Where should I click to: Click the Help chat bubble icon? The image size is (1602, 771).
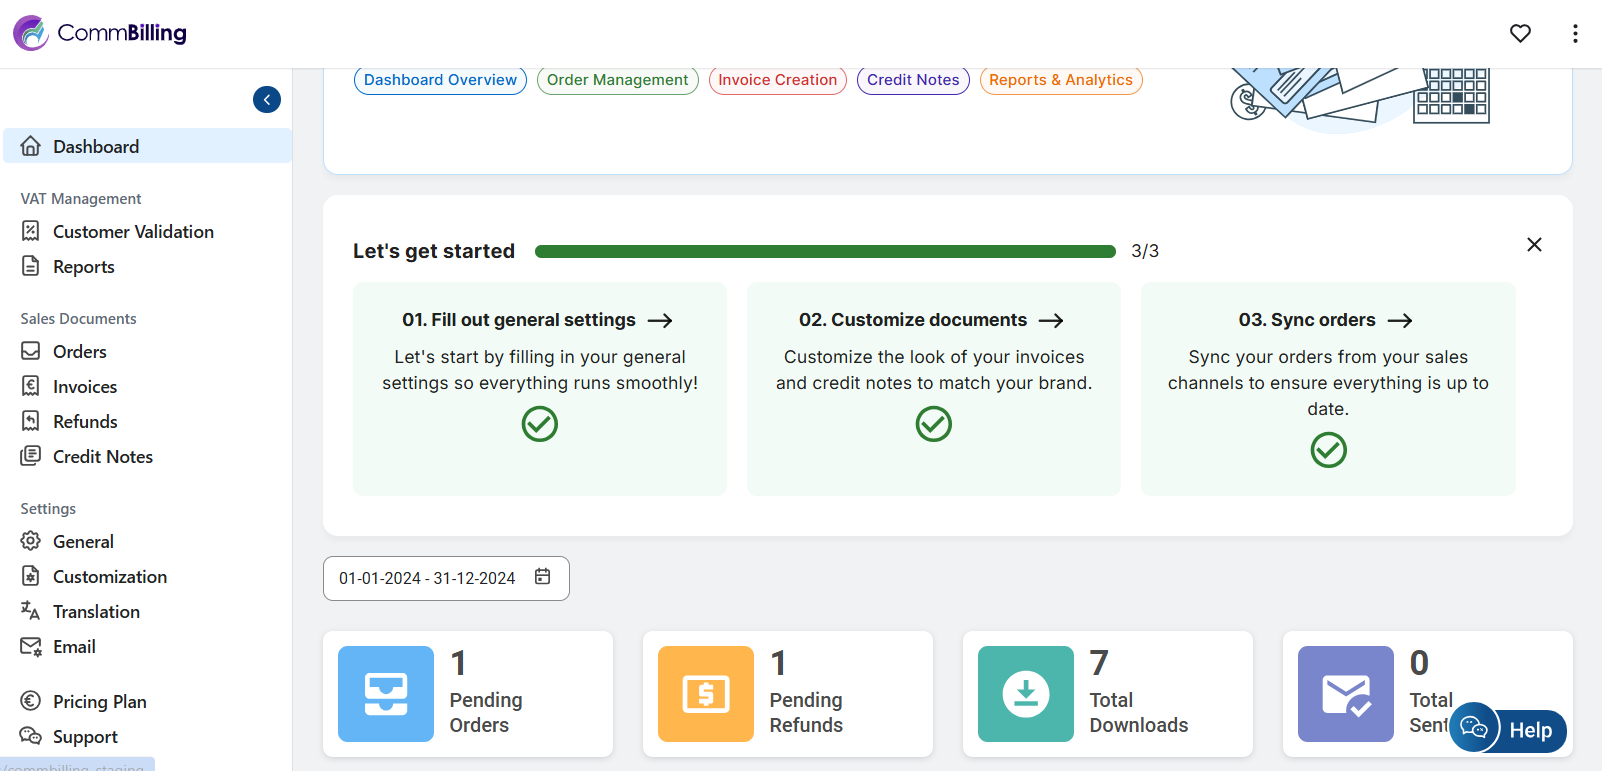pos(1474,728)
